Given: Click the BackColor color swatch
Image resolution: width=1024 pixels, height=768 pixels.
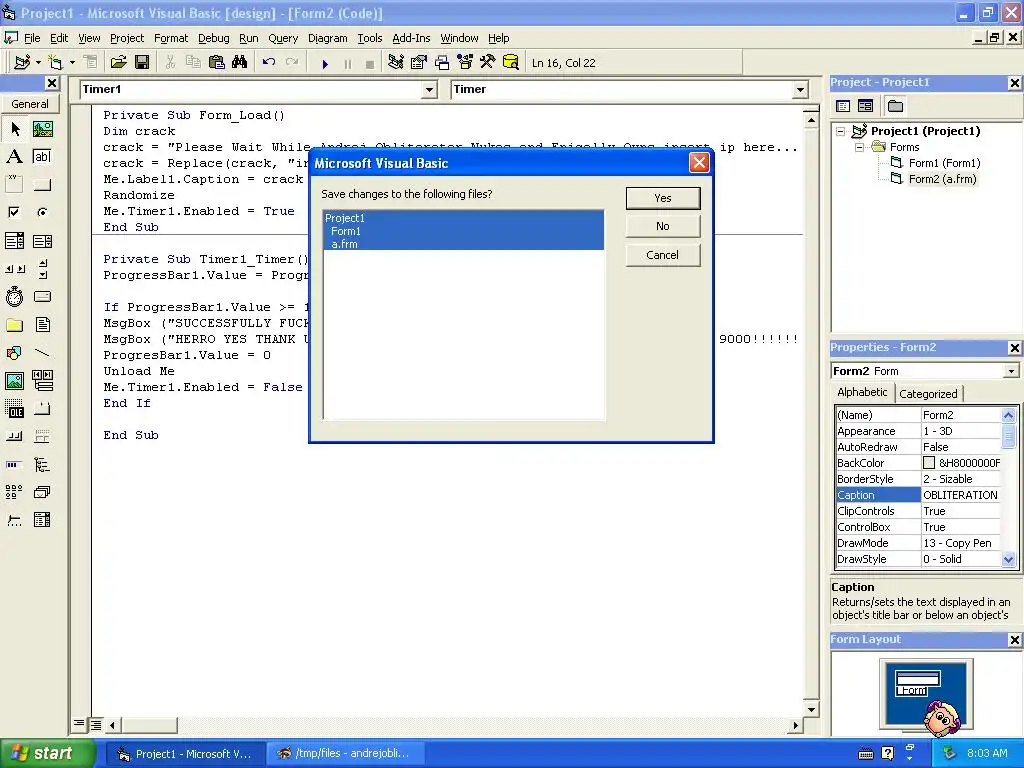Looking at the screenshot, I should 929,463.
